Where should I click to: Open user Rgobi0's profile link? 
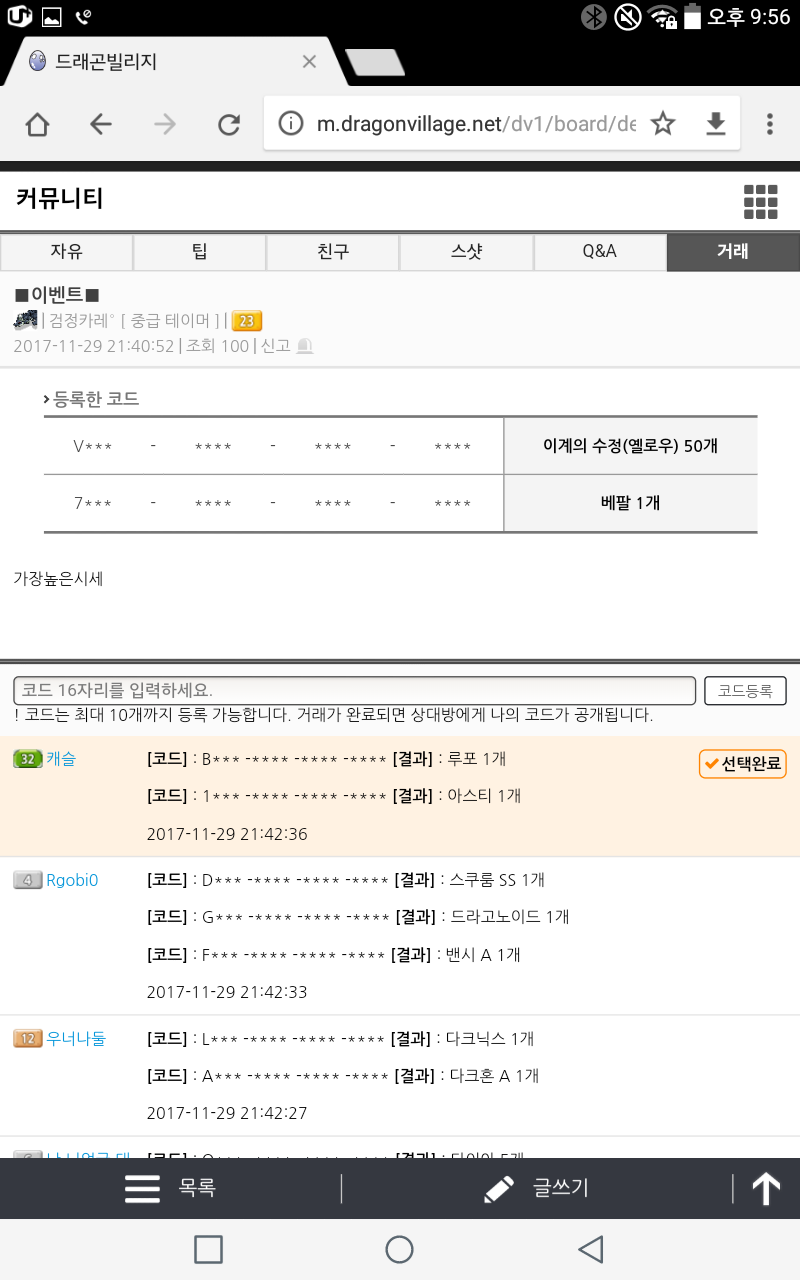click(x=72, y=880)
